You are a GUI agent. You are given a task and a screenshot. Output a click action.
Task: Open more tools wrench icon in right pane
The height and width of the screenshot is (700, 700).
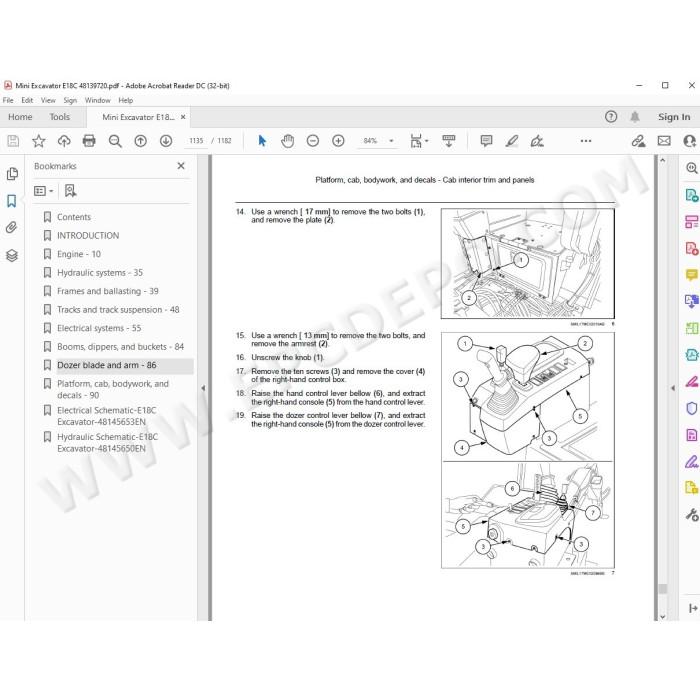click(x=691, y=514)
